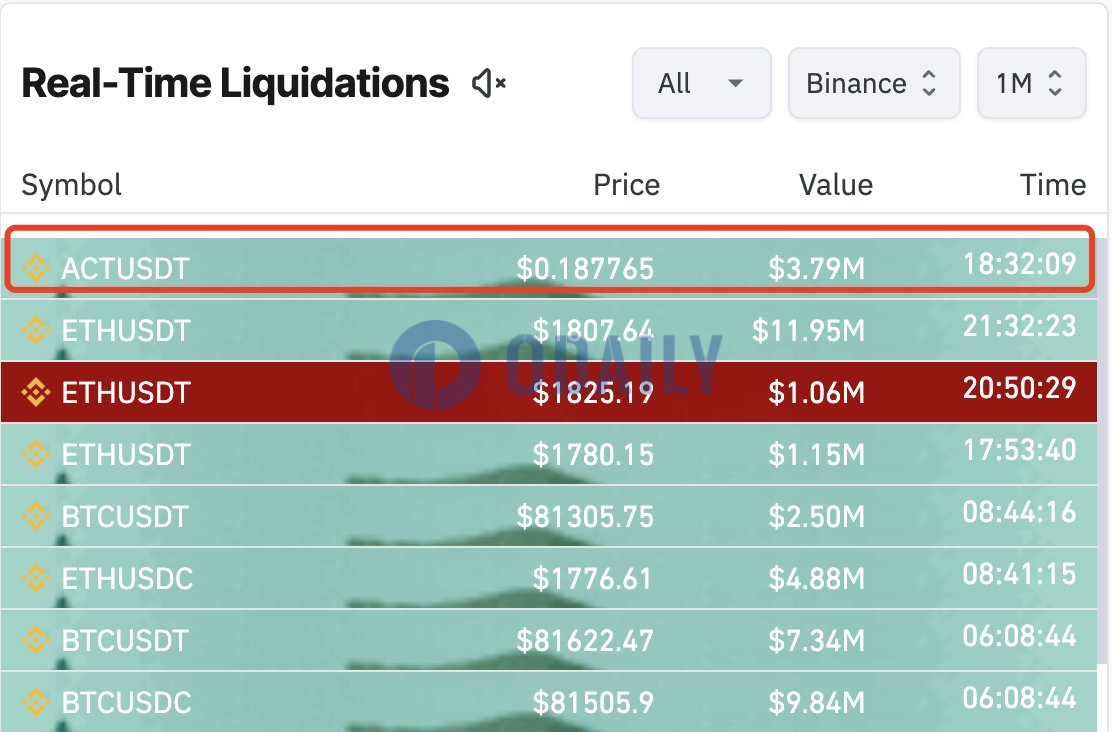This screenshot has width=1112, height=732.
Task: Click the 08:41:15 time cell
Action: 1019,574
